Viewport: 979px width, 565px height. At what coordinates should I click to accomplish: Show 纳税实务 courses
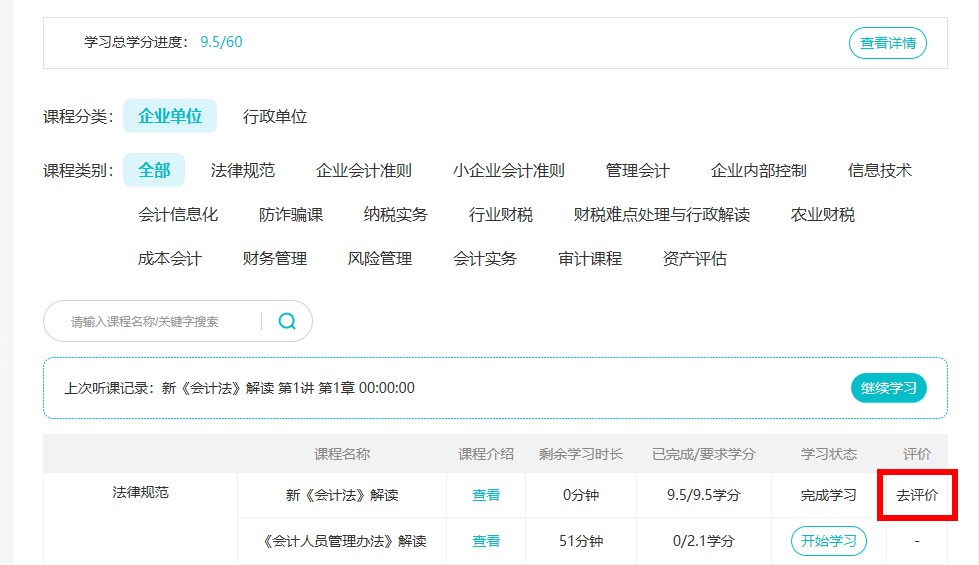coord(395,214)
